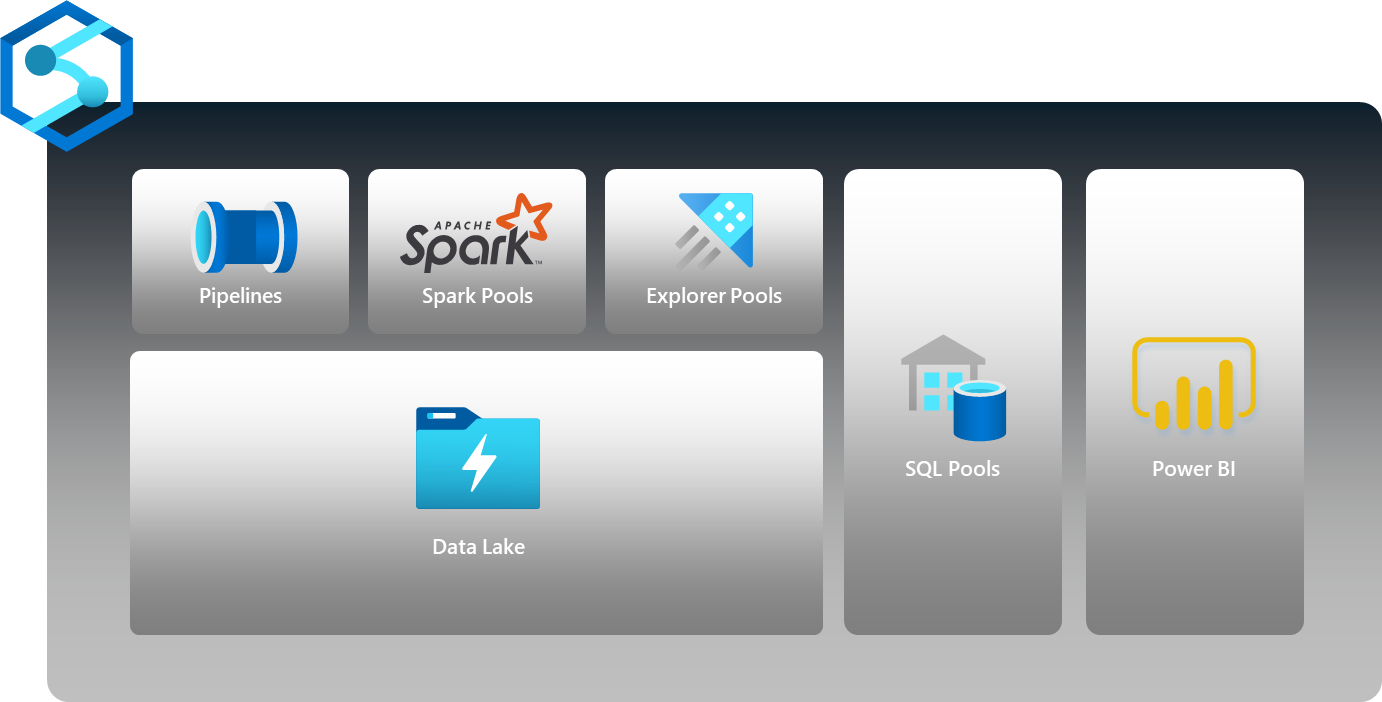Click the SQL Pools warehouse icon
This screenshot has width=1382, height=702.
pyautogui.click(x=952, y=388)
